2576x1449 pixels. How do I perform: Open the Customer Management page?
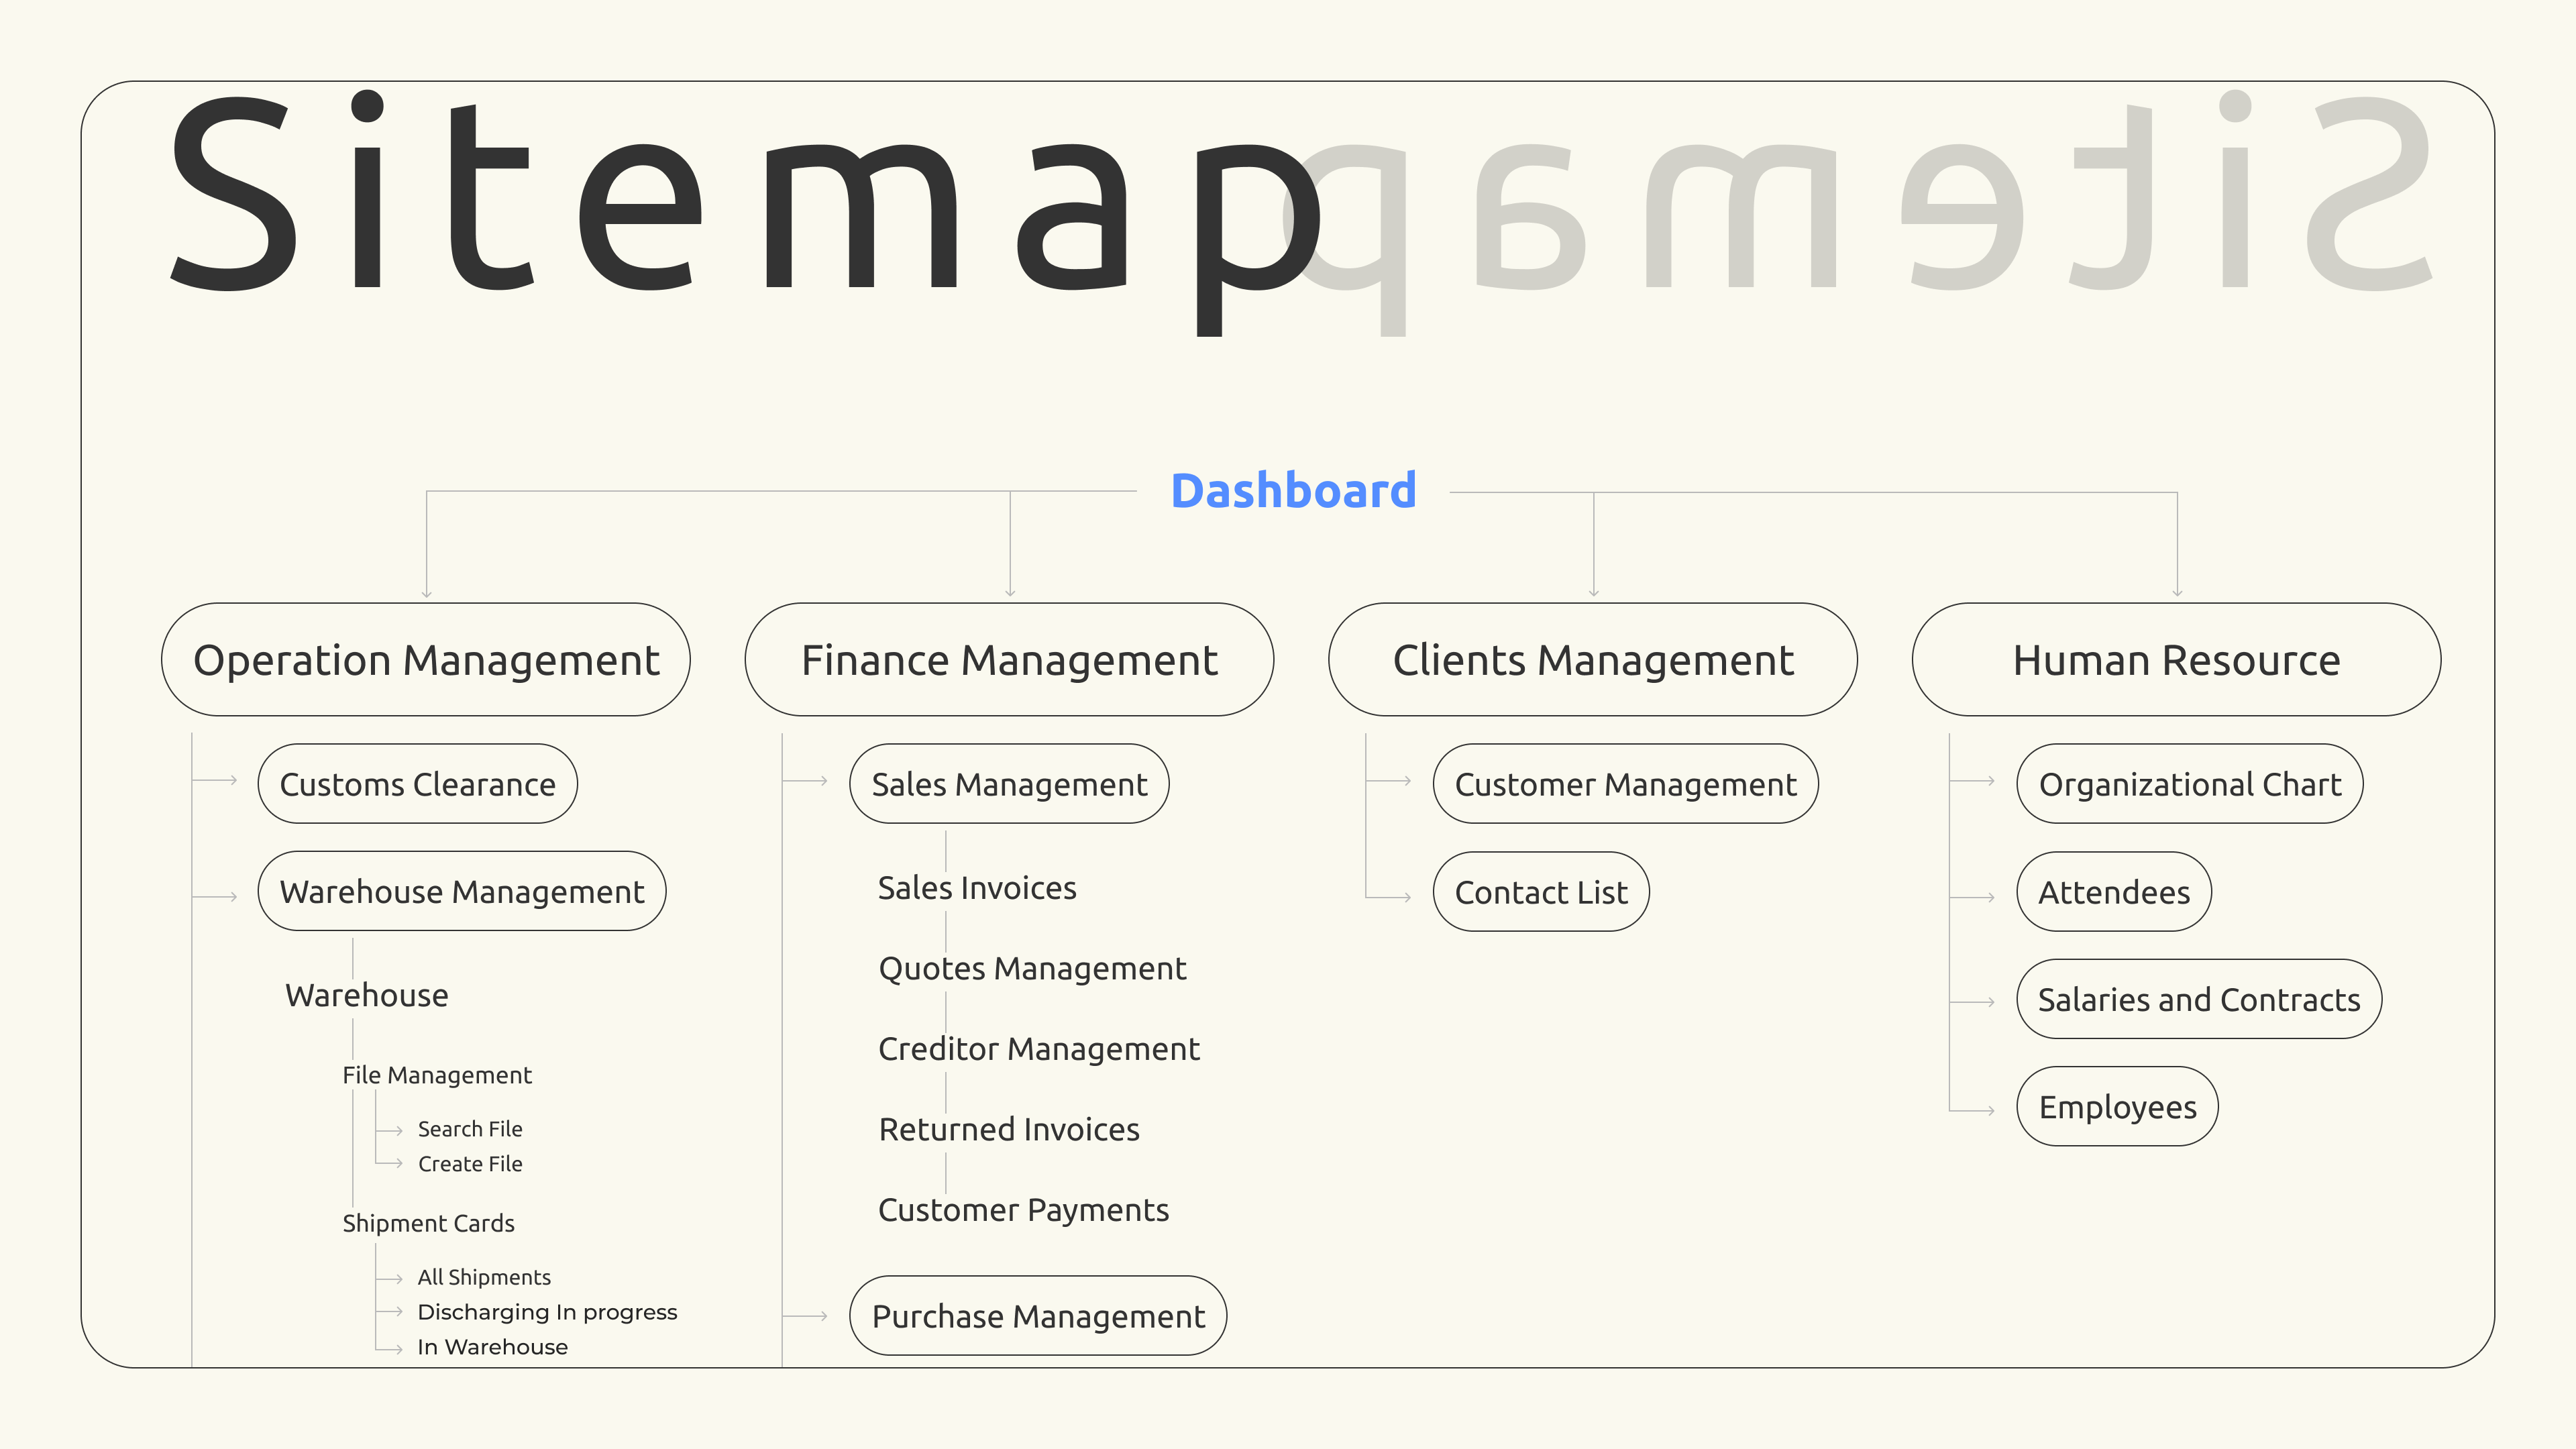click(1625, 784)
